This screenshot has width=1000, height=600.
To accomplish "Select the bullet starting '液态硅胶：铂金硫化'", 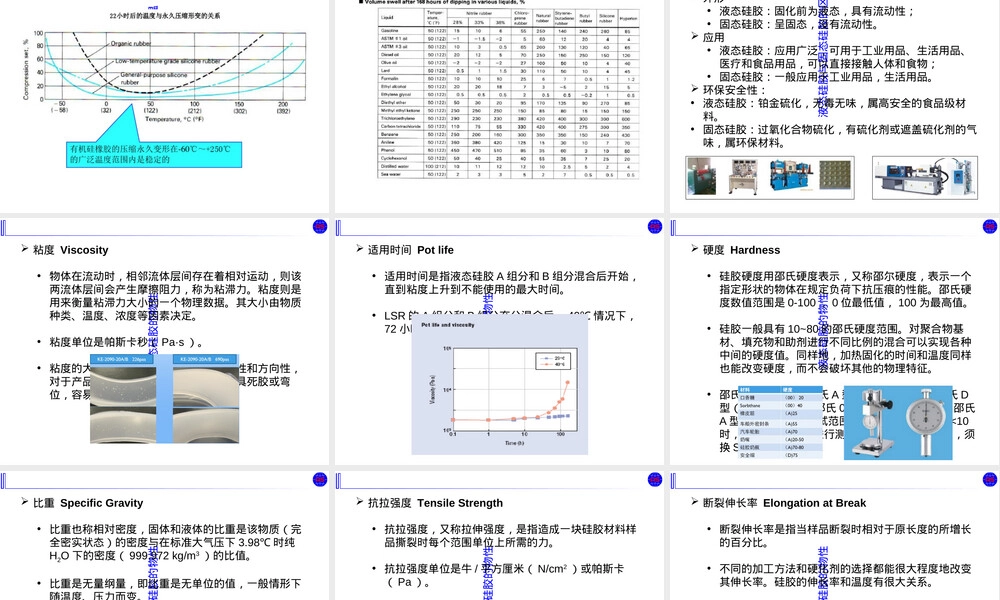I will tap(835, 110).
